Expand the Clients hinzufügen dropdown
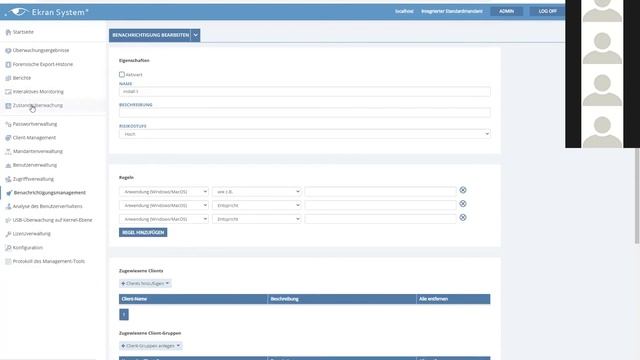This screenshot has width=640, height=360. coord(145,283)
